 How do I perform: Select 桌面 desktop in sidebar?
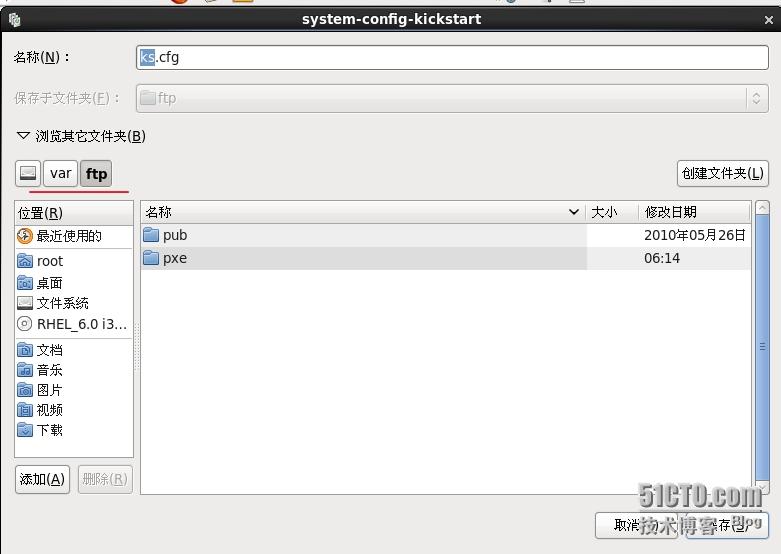point(74,283)
